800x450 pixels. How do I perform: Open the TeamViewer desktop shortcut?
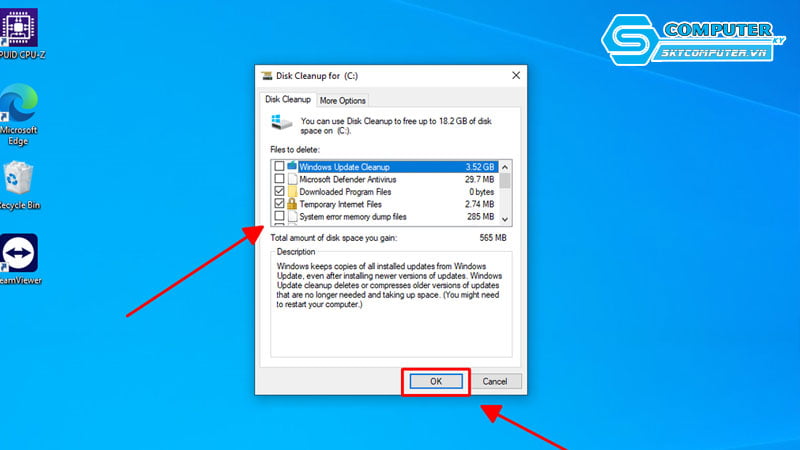tap(18, 253)
